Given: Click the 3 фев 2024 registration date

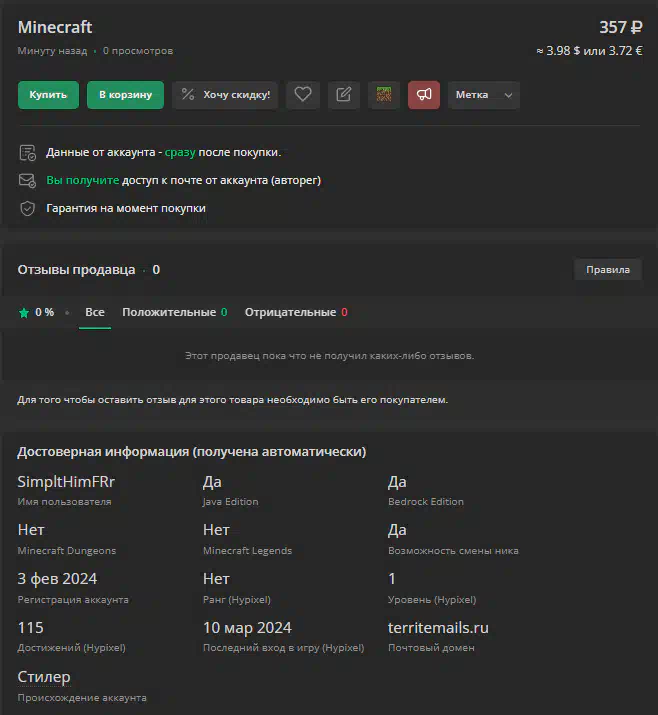Looking at the screenshot, I should (57, 579).
